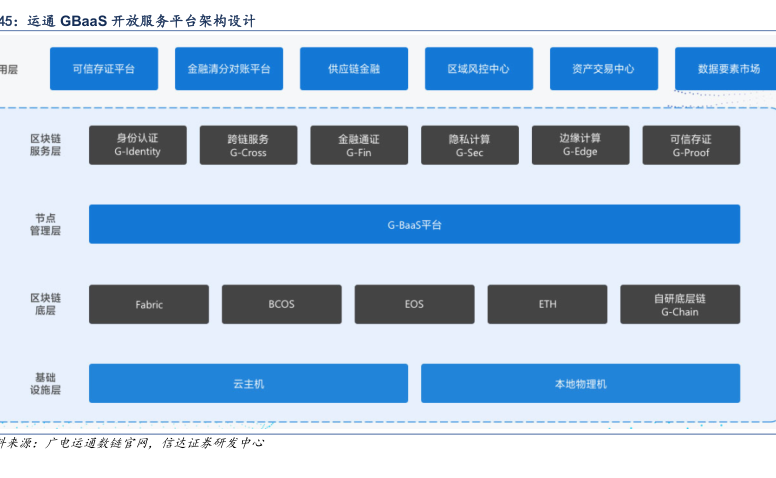The width and height of the screenshot is (776, 478).
Task: Click the 身份认证 G-Identity service box
Action: click(138, 145)
